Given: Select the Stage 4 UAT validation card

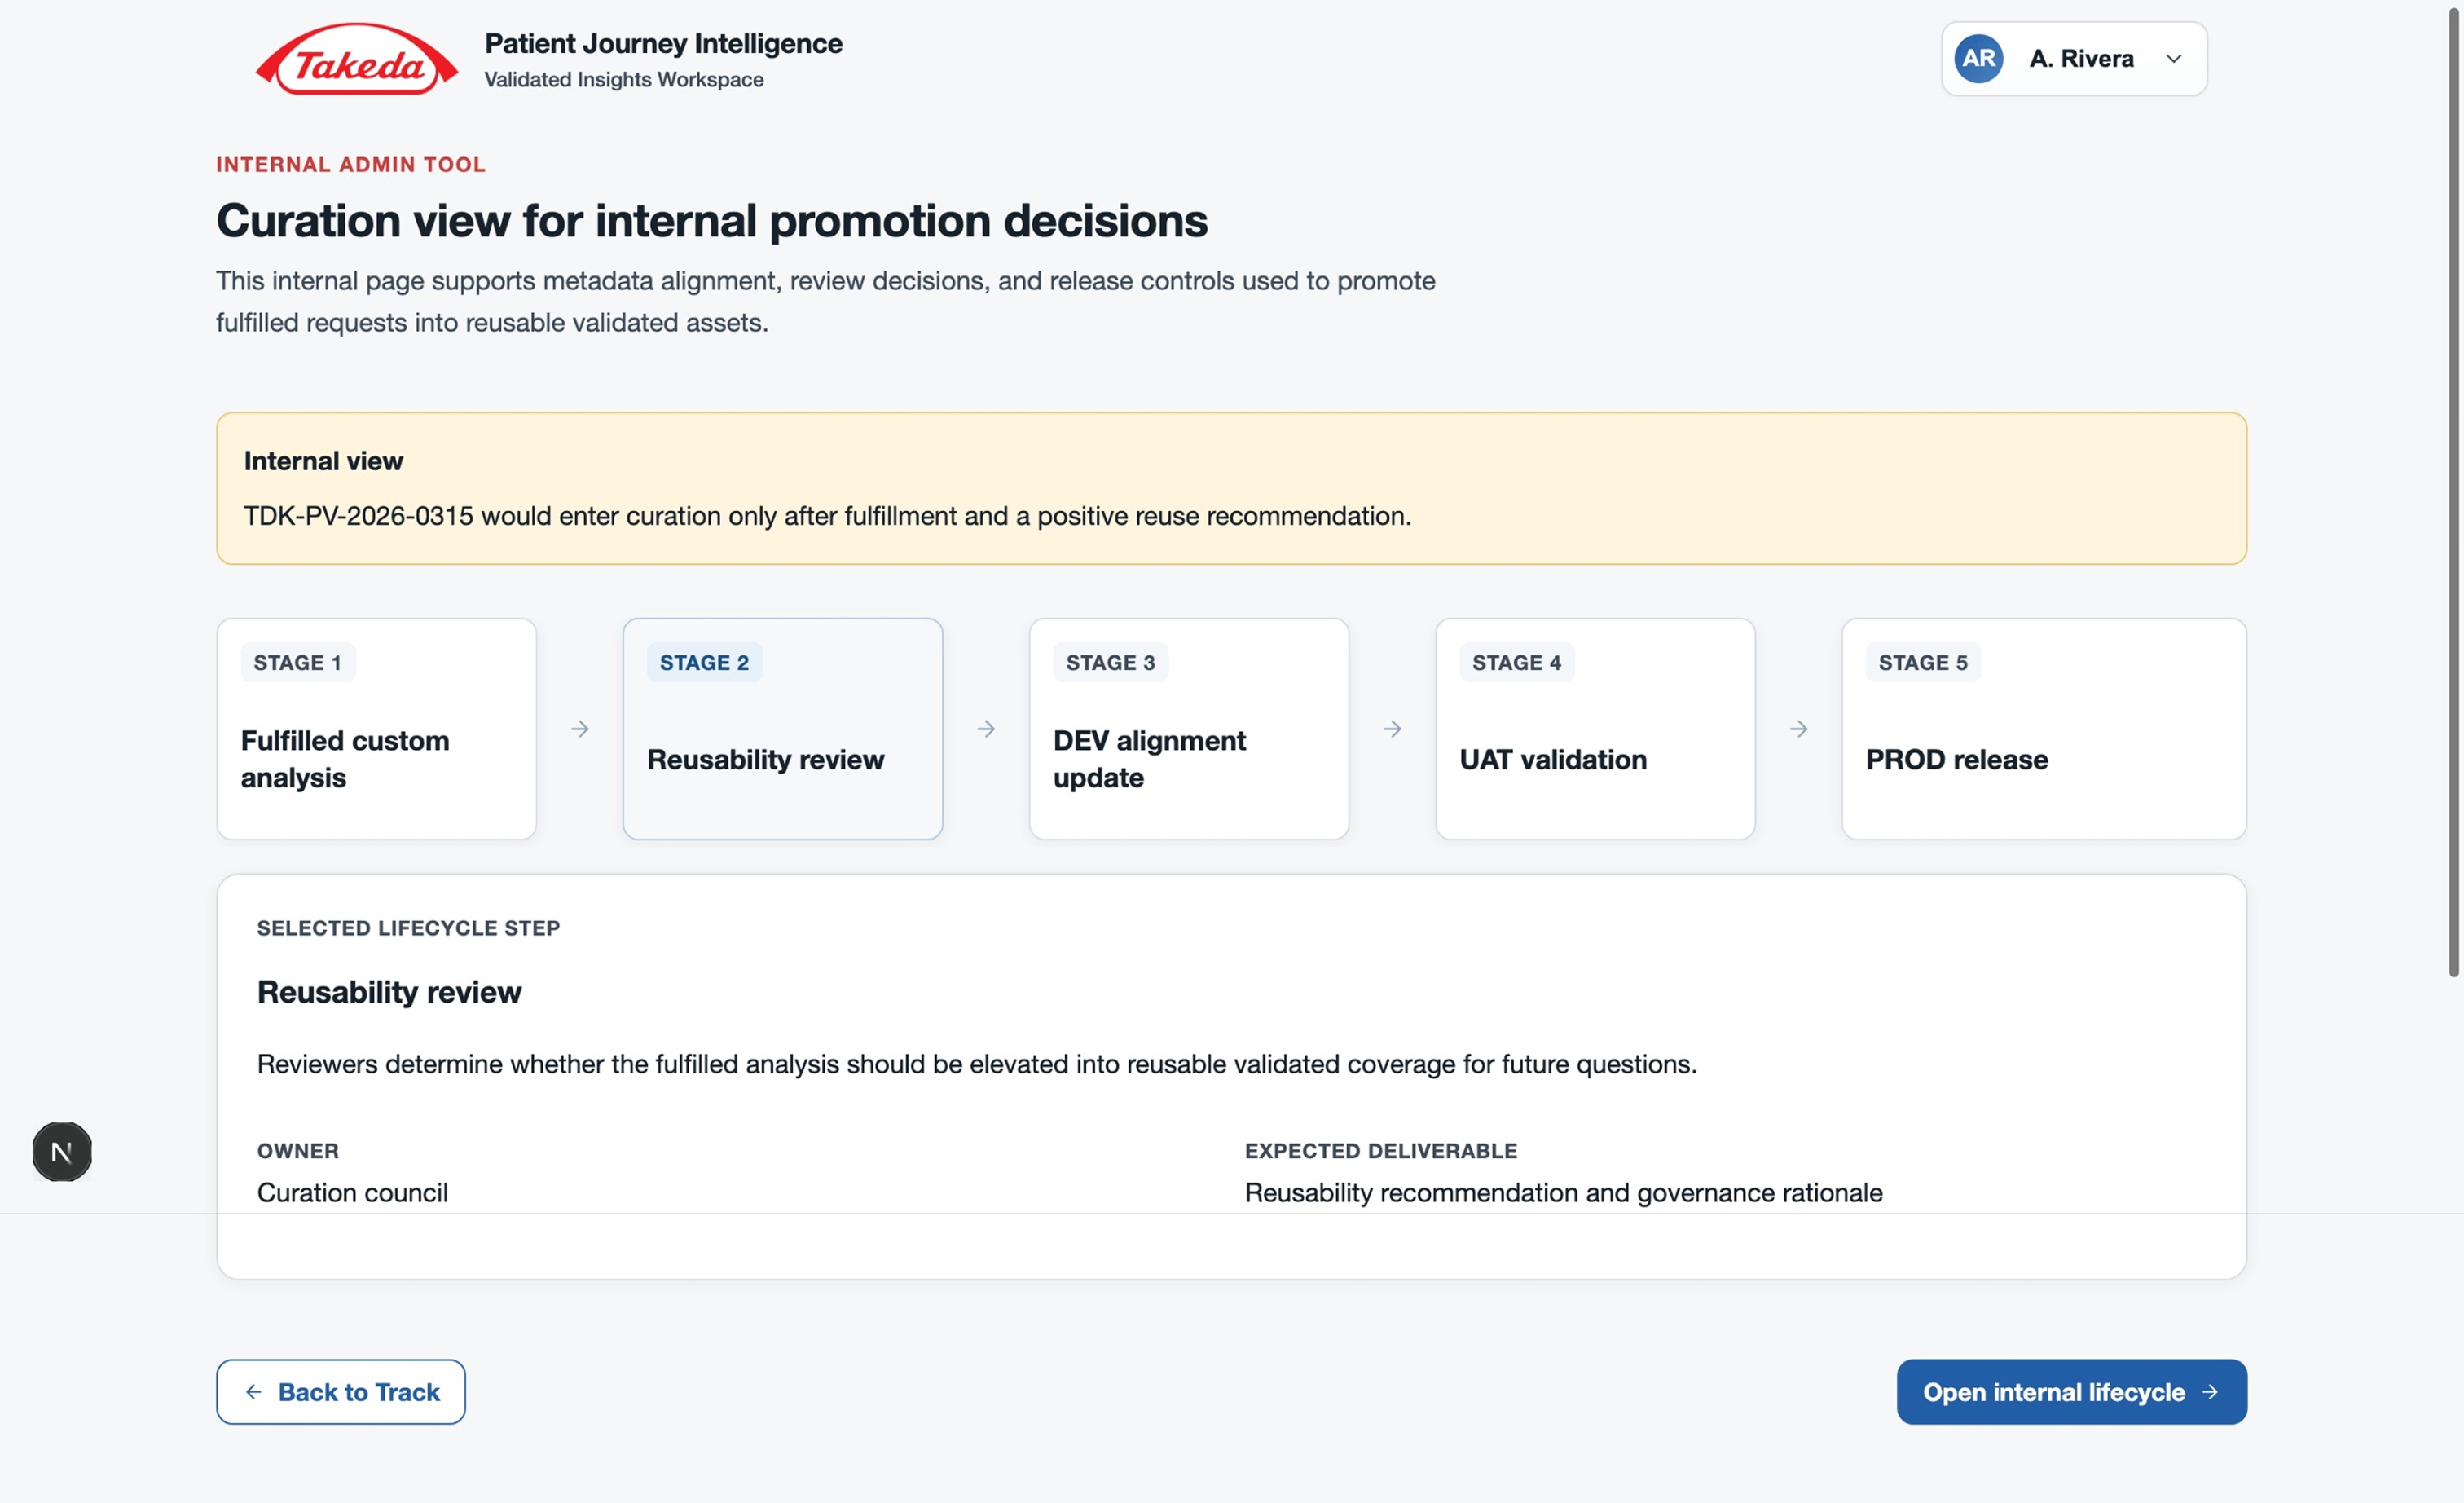Looking at the screenshot, I should coord(1595,729).
